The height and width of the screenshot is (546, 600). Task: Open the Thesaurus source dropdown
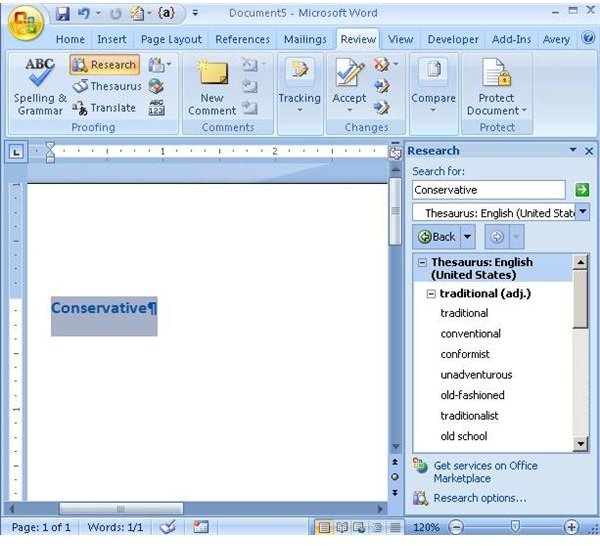pyautogui.click(x=583, y=212)
